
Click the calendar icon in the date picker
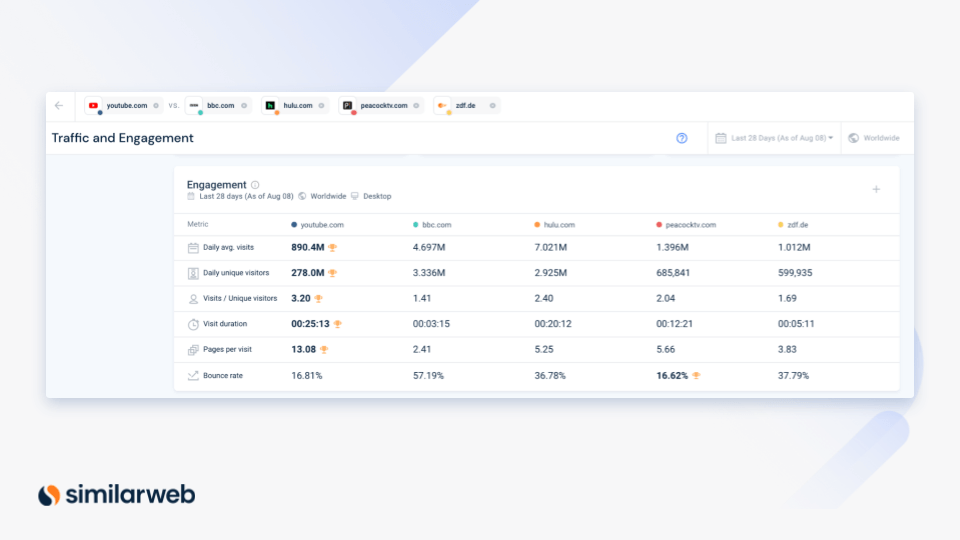click(721, 138)
